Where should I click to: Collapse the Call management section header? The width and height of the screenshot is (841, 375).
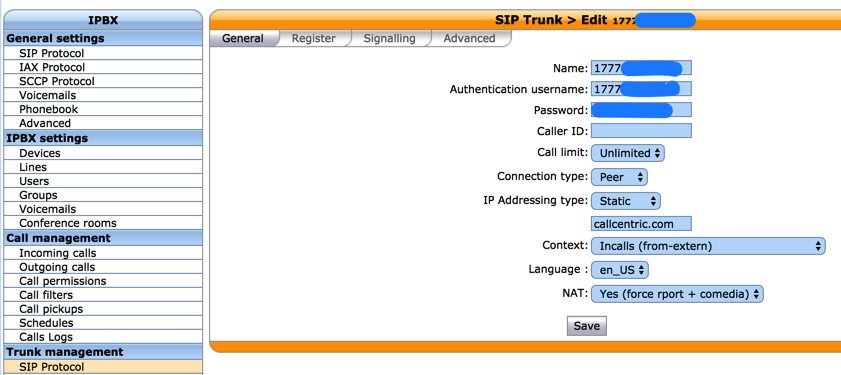[103, 238]
